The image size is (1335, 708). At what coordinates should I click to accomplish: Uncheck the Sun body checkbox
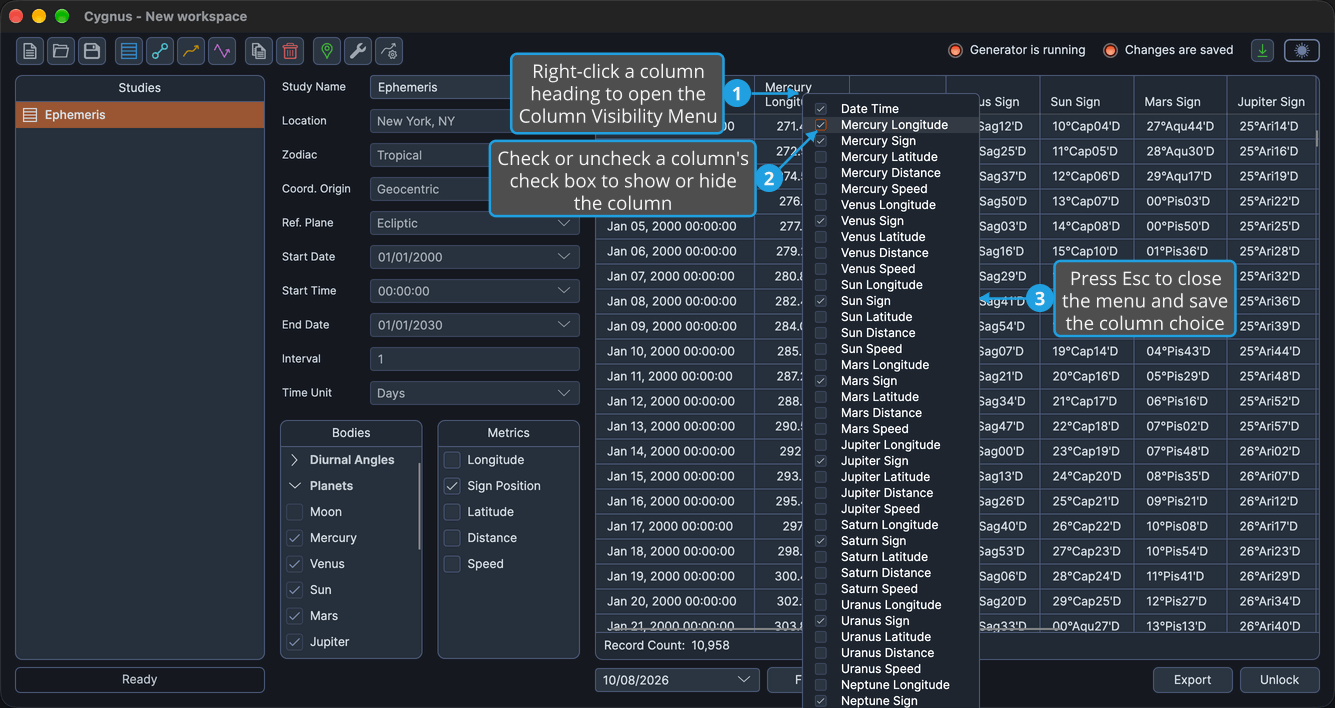click(295, 590)
